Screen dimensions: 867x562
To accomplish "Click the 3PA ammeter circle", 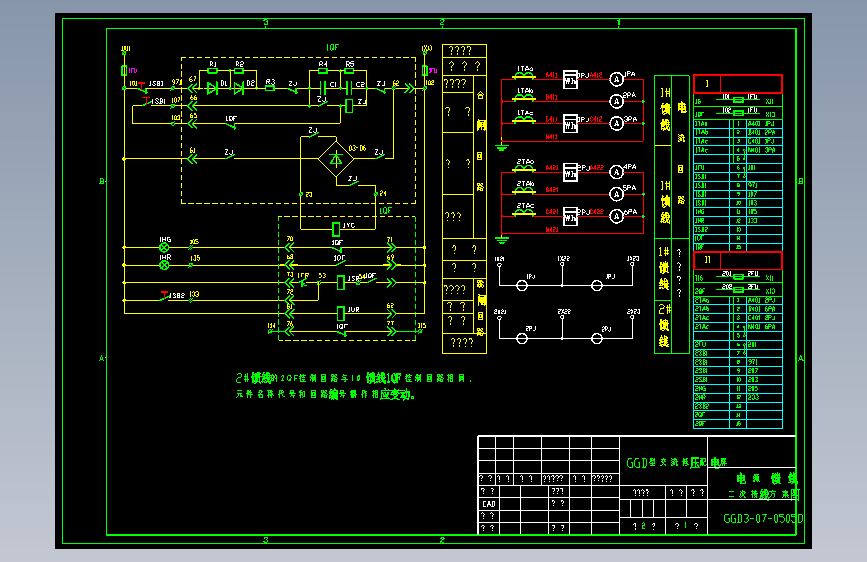I will pyautogui.click(x=616, y=123).
